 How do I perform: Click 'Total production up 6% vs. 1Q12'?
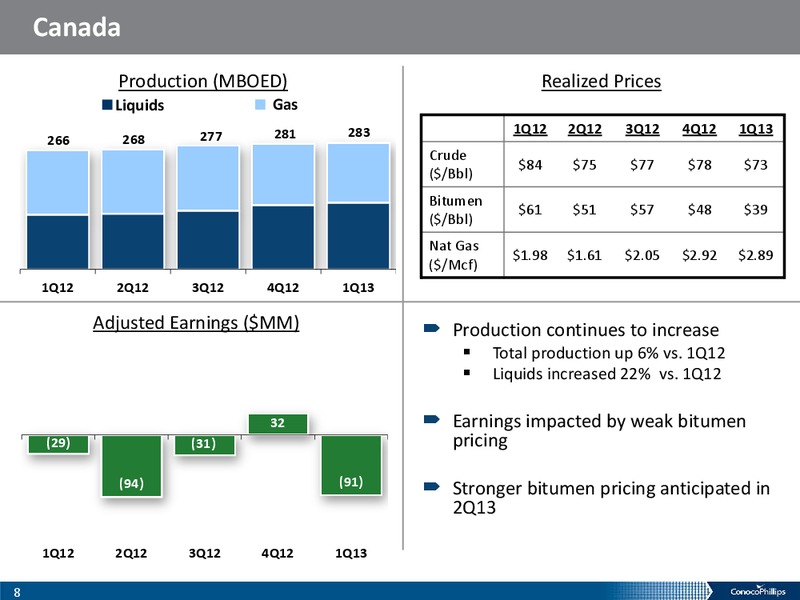tap(609, 353)
